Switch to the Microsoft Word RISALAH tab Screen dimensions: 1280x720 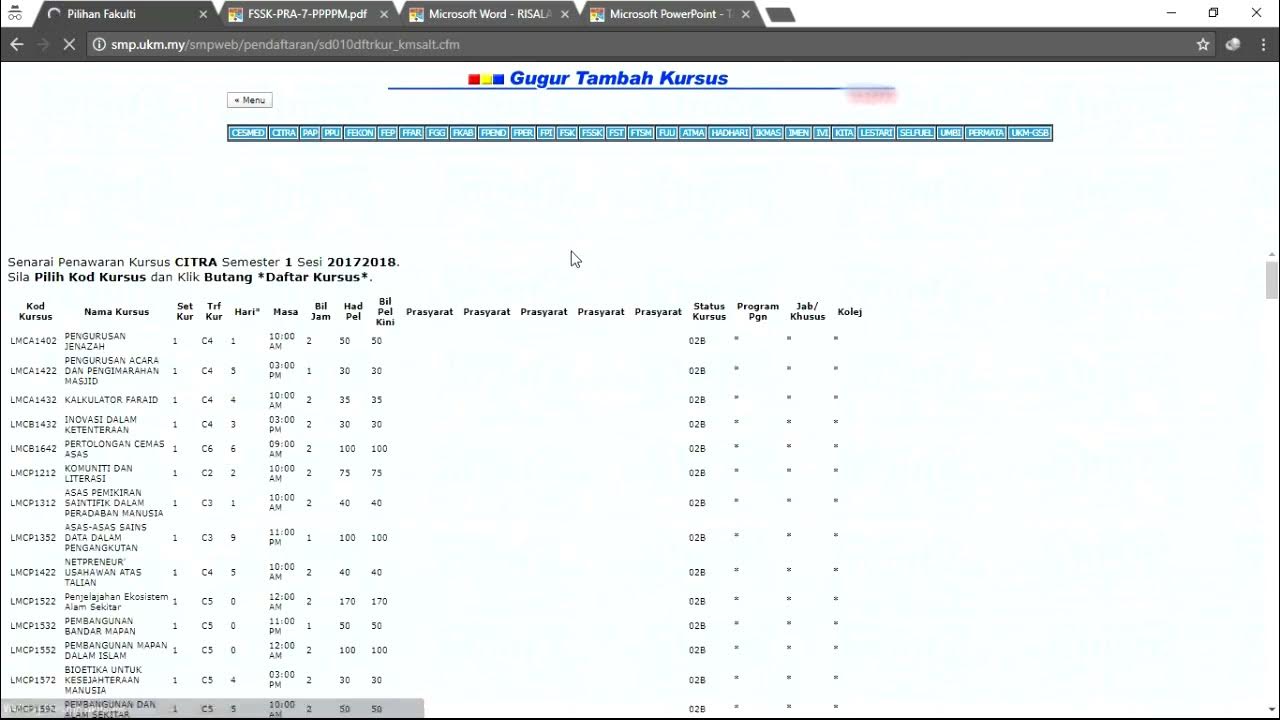click(x=487, y=14)
